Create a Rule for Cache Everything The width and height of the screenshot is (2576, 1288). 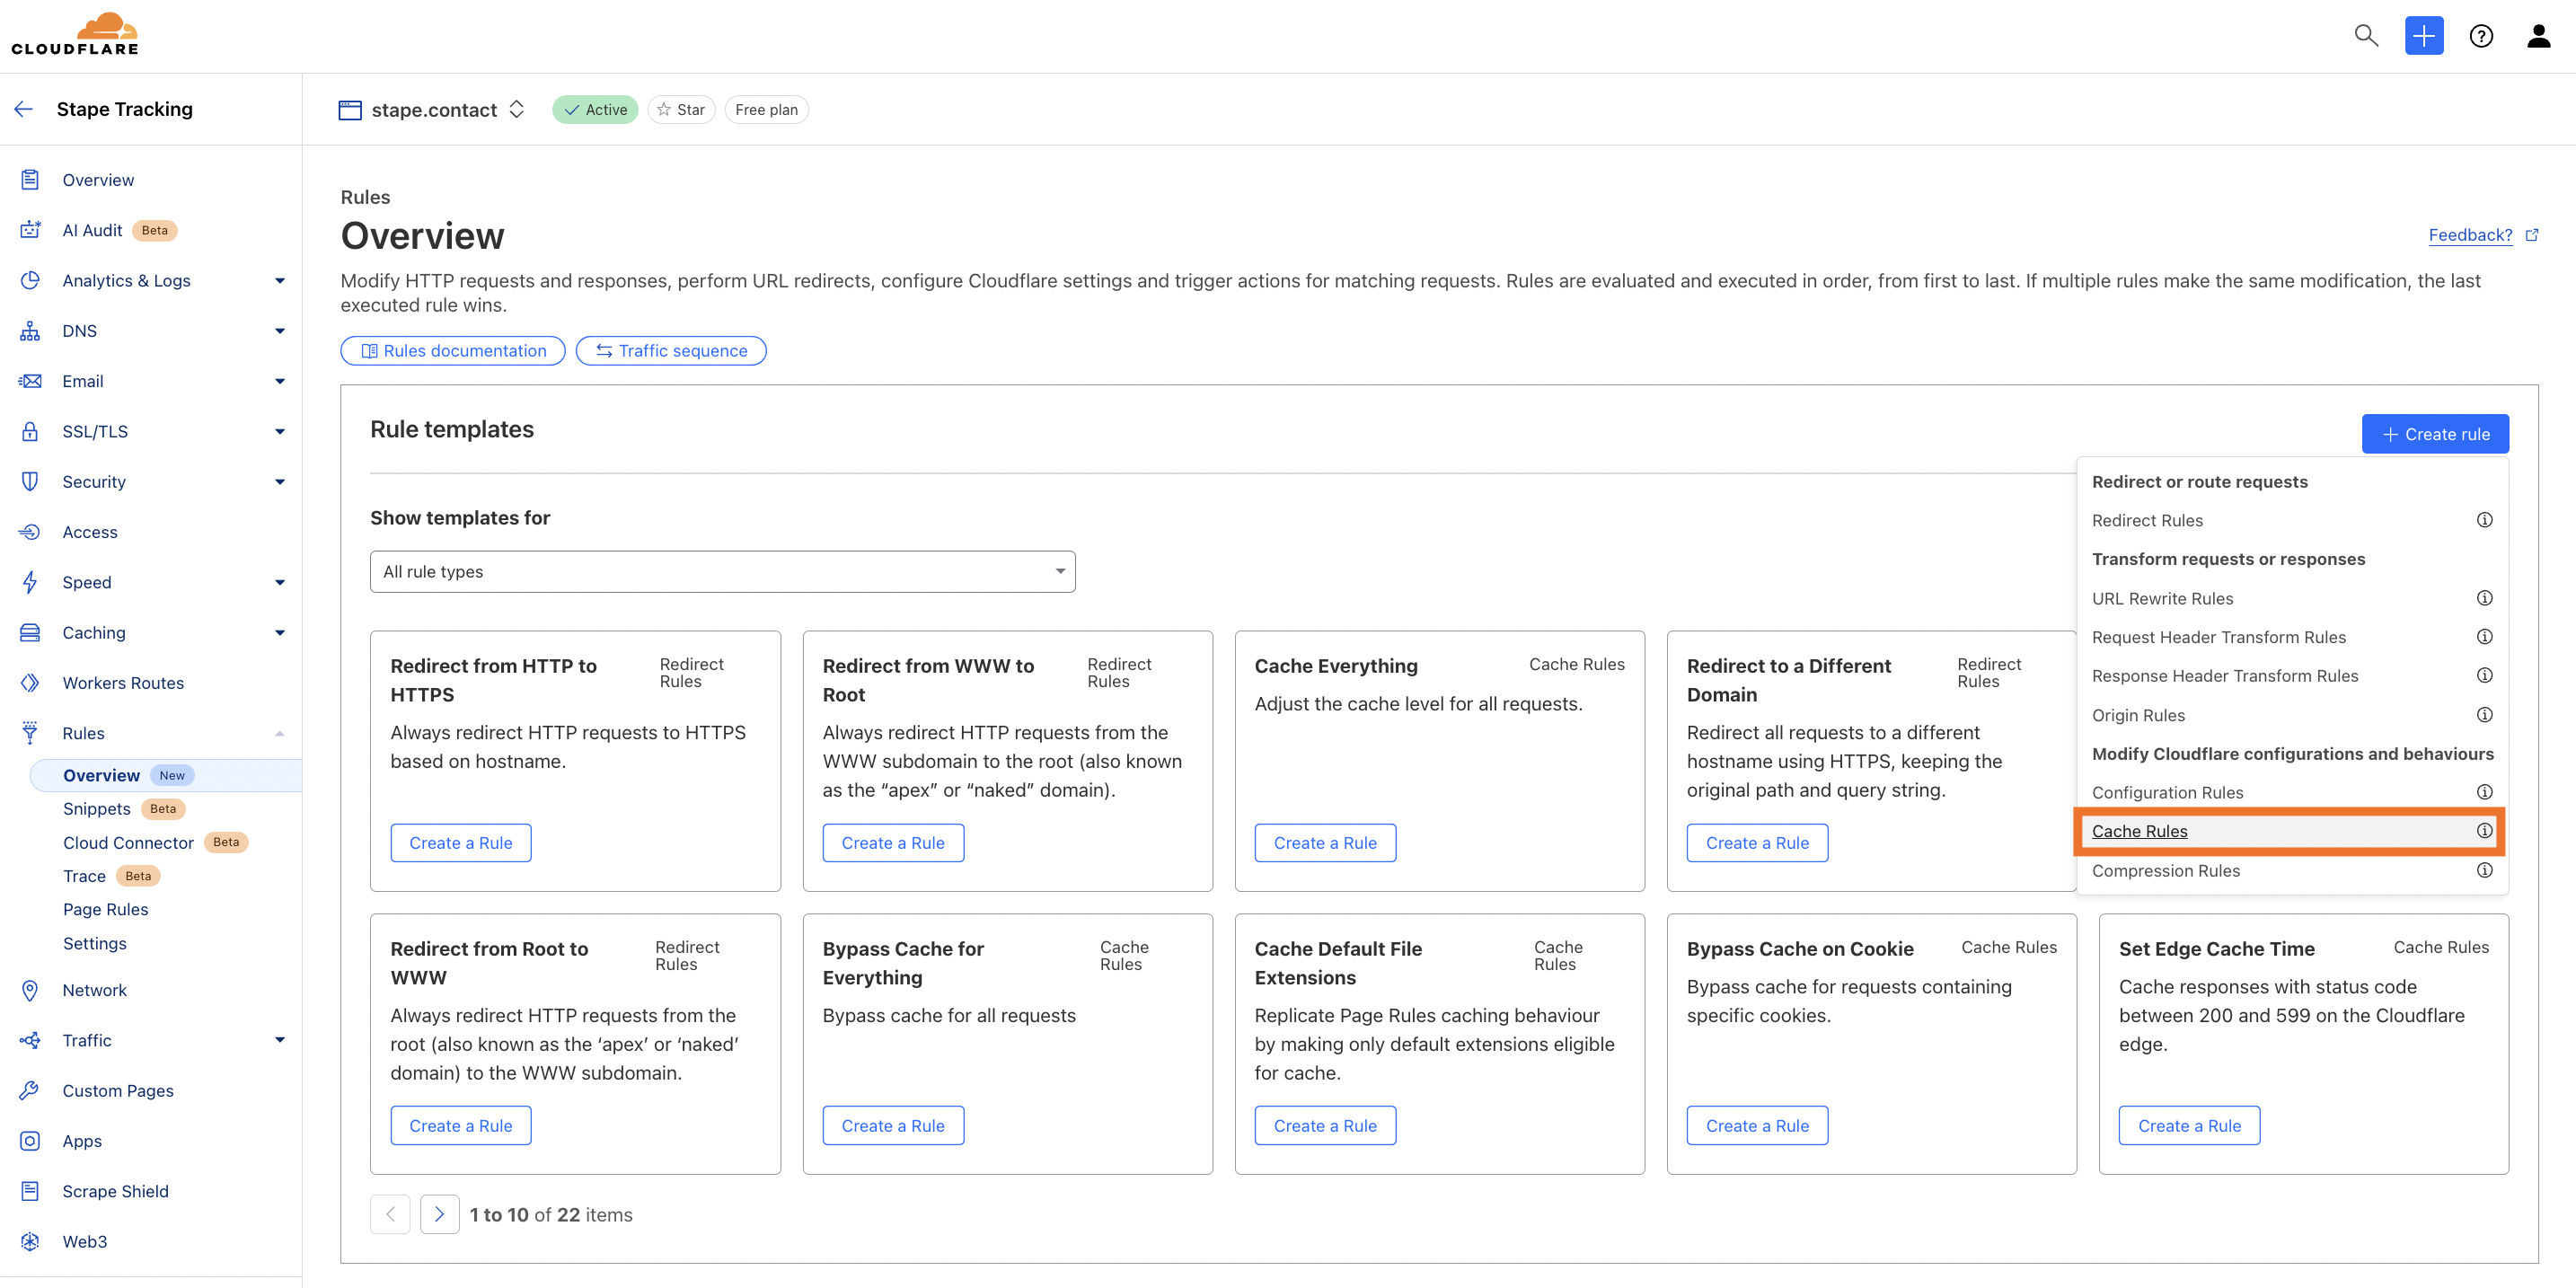click(x=1325, y=843)
